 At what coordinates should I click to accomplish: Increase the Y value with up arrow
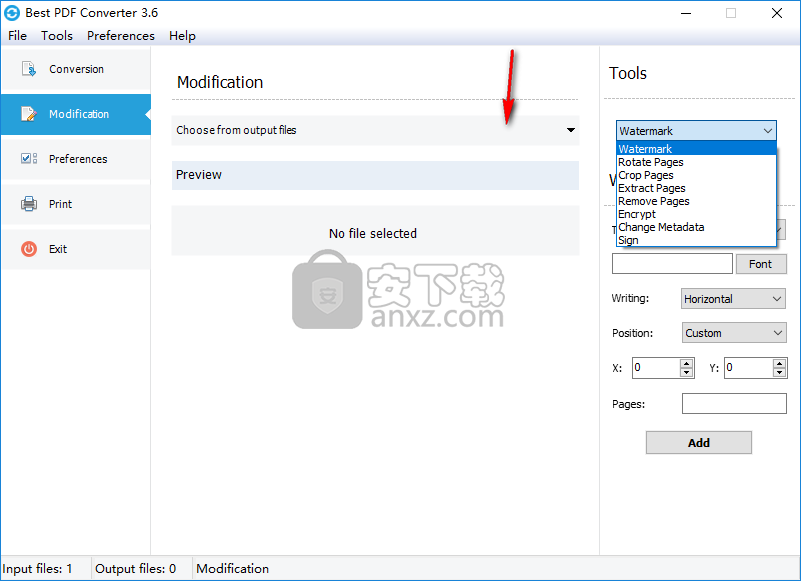779,363
